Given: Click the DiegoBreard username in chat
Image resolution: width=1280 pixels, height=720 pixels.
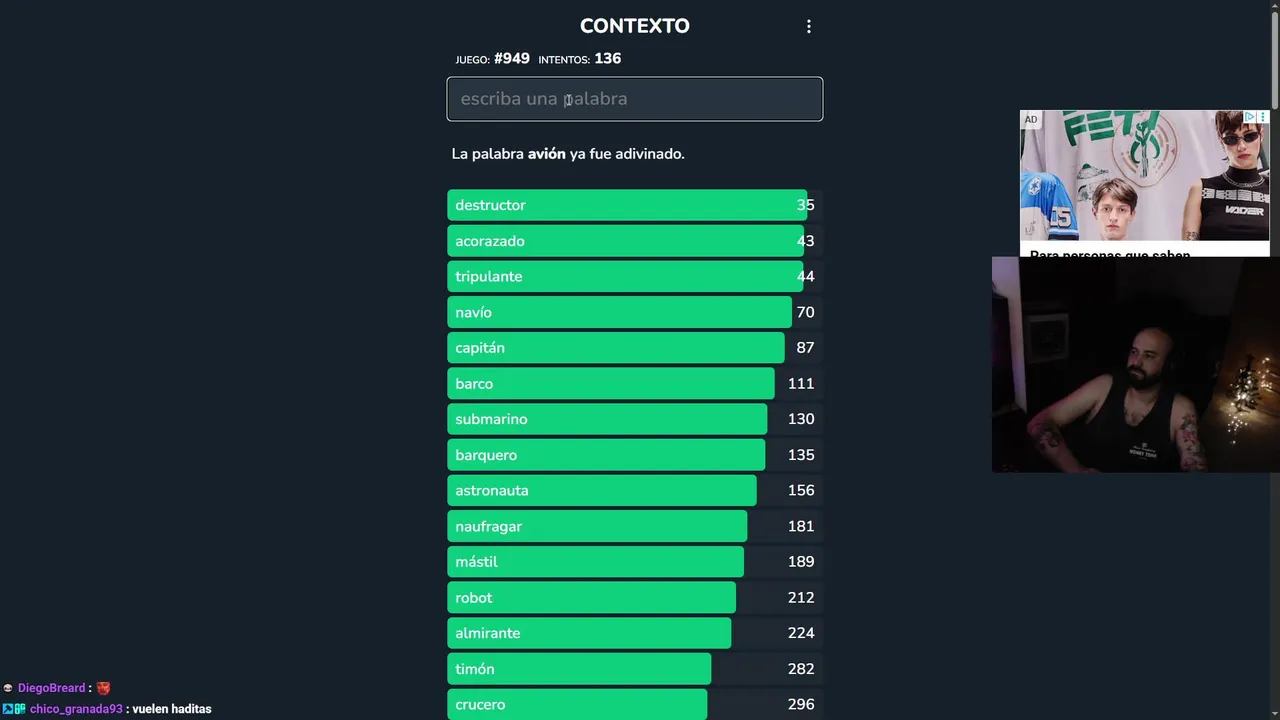Looking at the screenshot, I should (x=51, y=688).
